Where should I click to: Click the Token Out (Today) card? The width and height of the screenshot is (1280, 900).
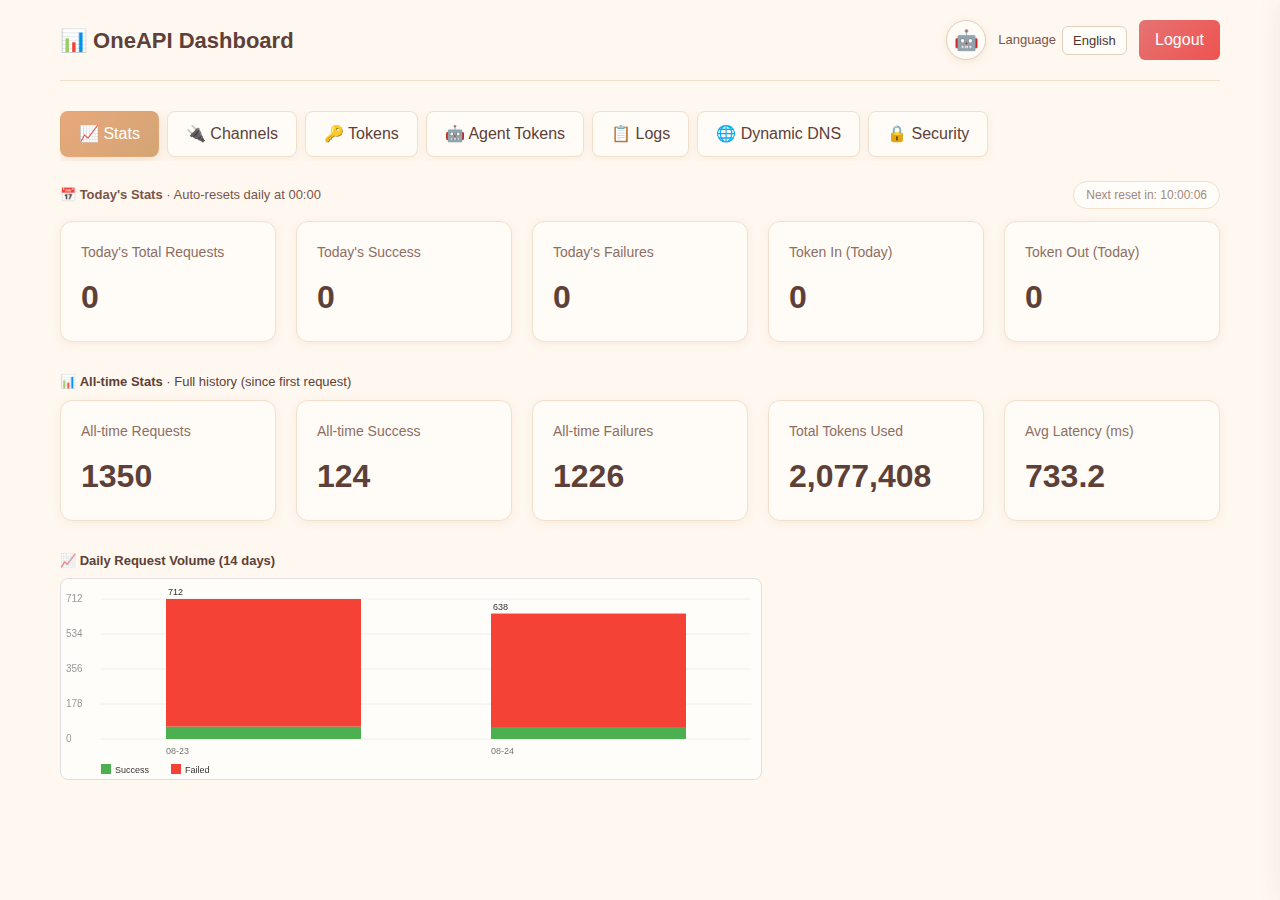1112,282
